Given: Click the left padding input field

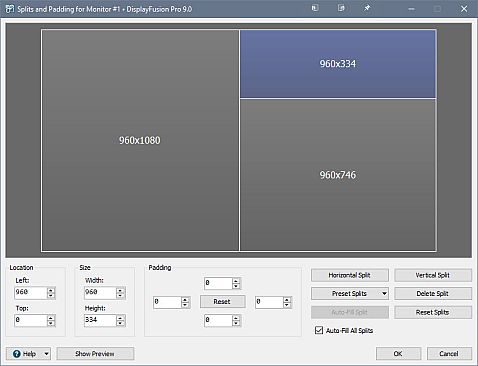Looking at the screenshot, I should tap(167, 302).
